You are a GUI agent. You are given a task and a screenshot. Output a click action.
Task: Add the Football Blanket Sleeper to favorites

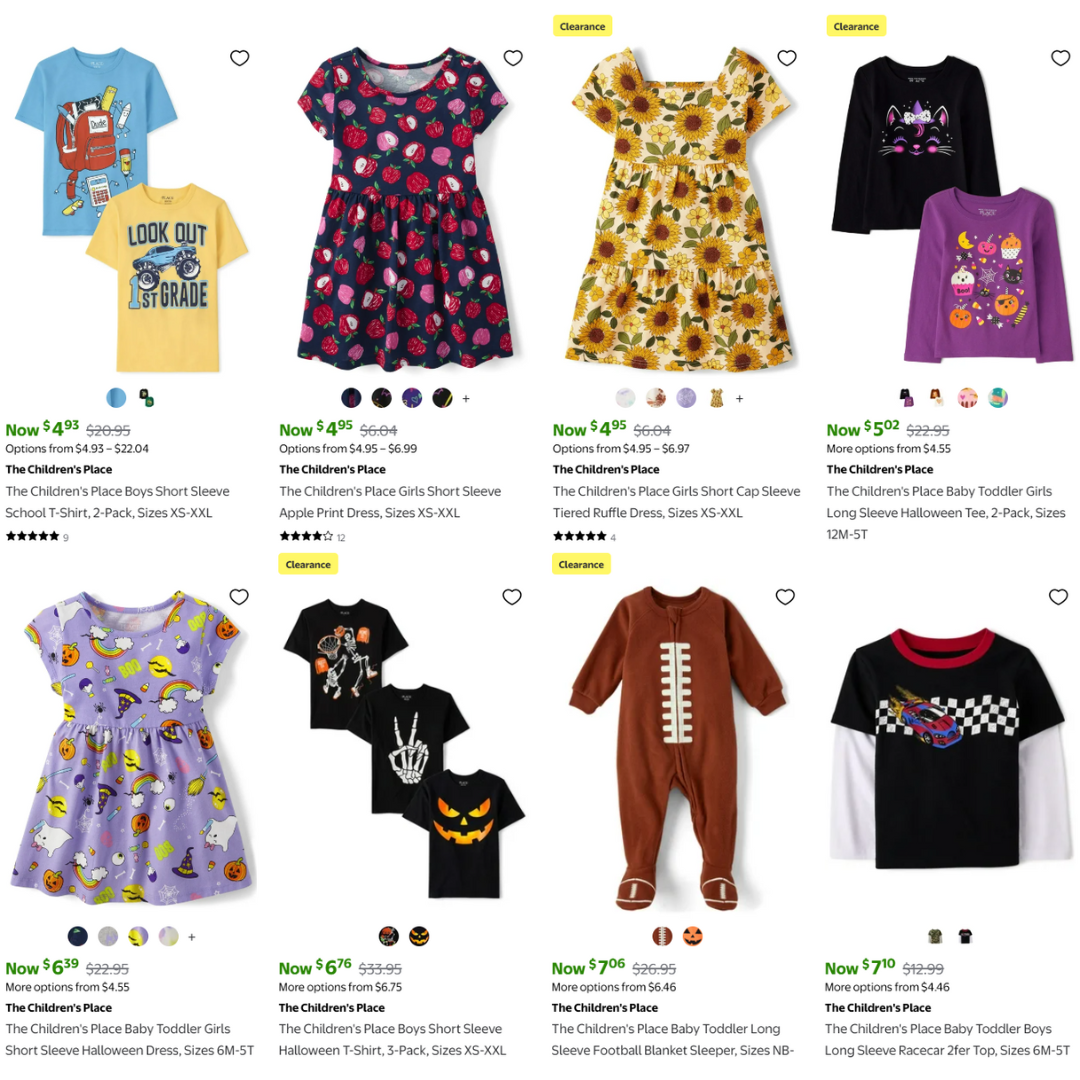pos(785,596)
